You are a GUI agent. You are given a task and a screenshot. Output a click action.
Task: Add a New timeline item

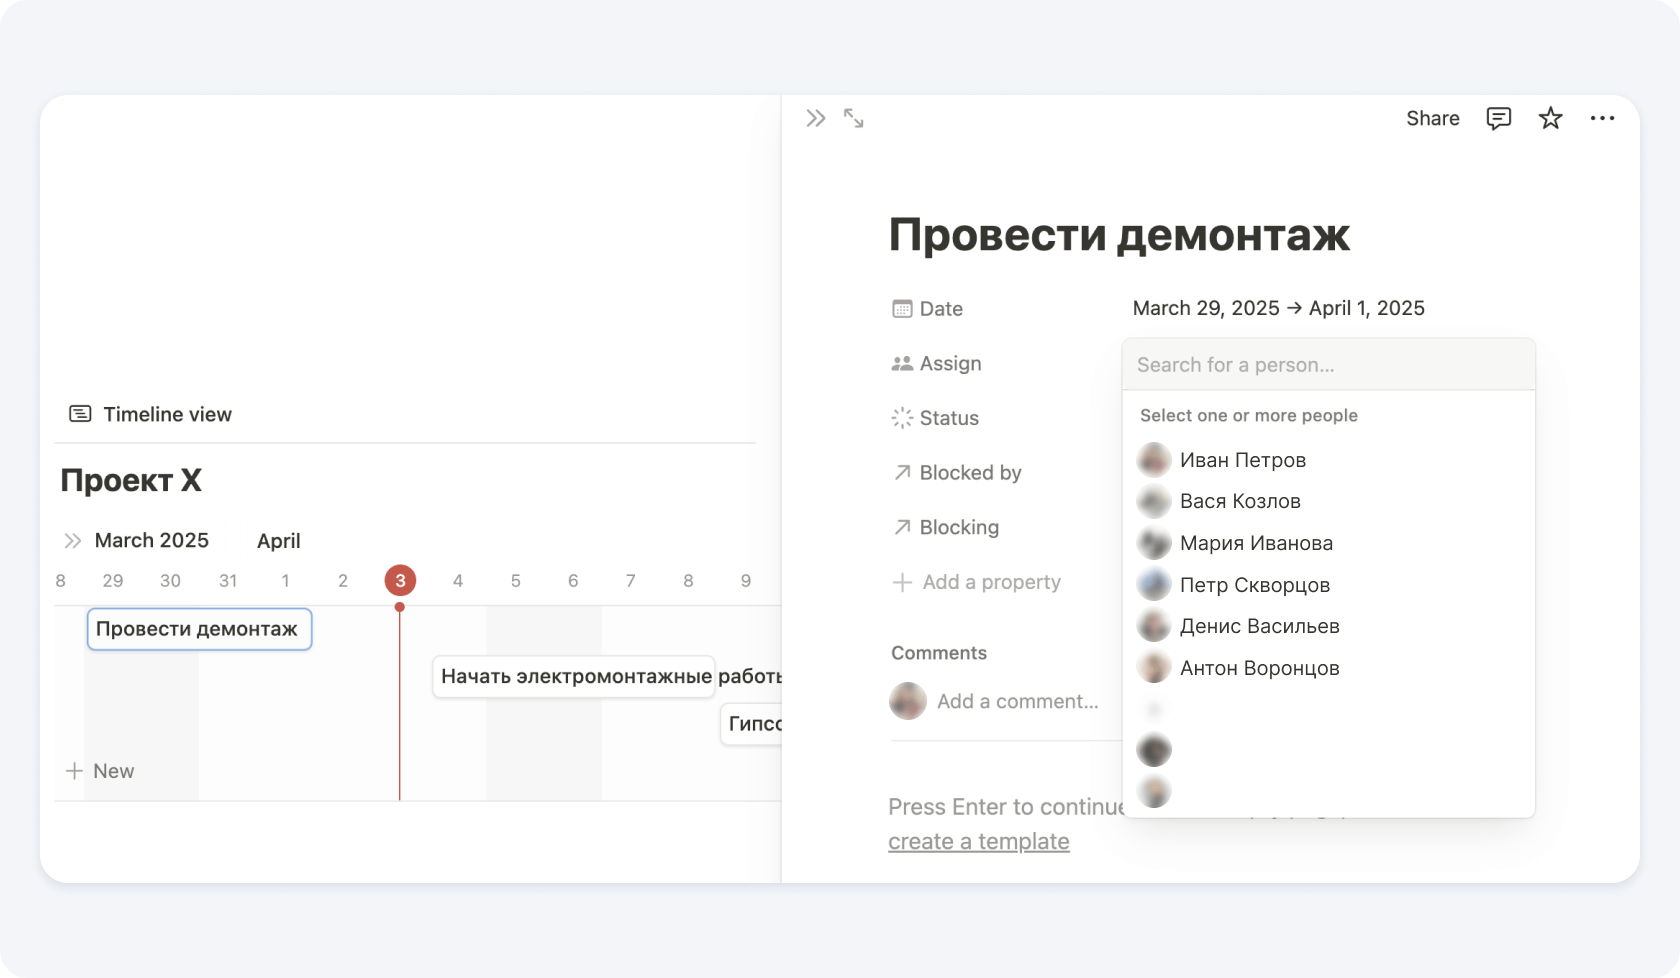[x=100, y=771]
